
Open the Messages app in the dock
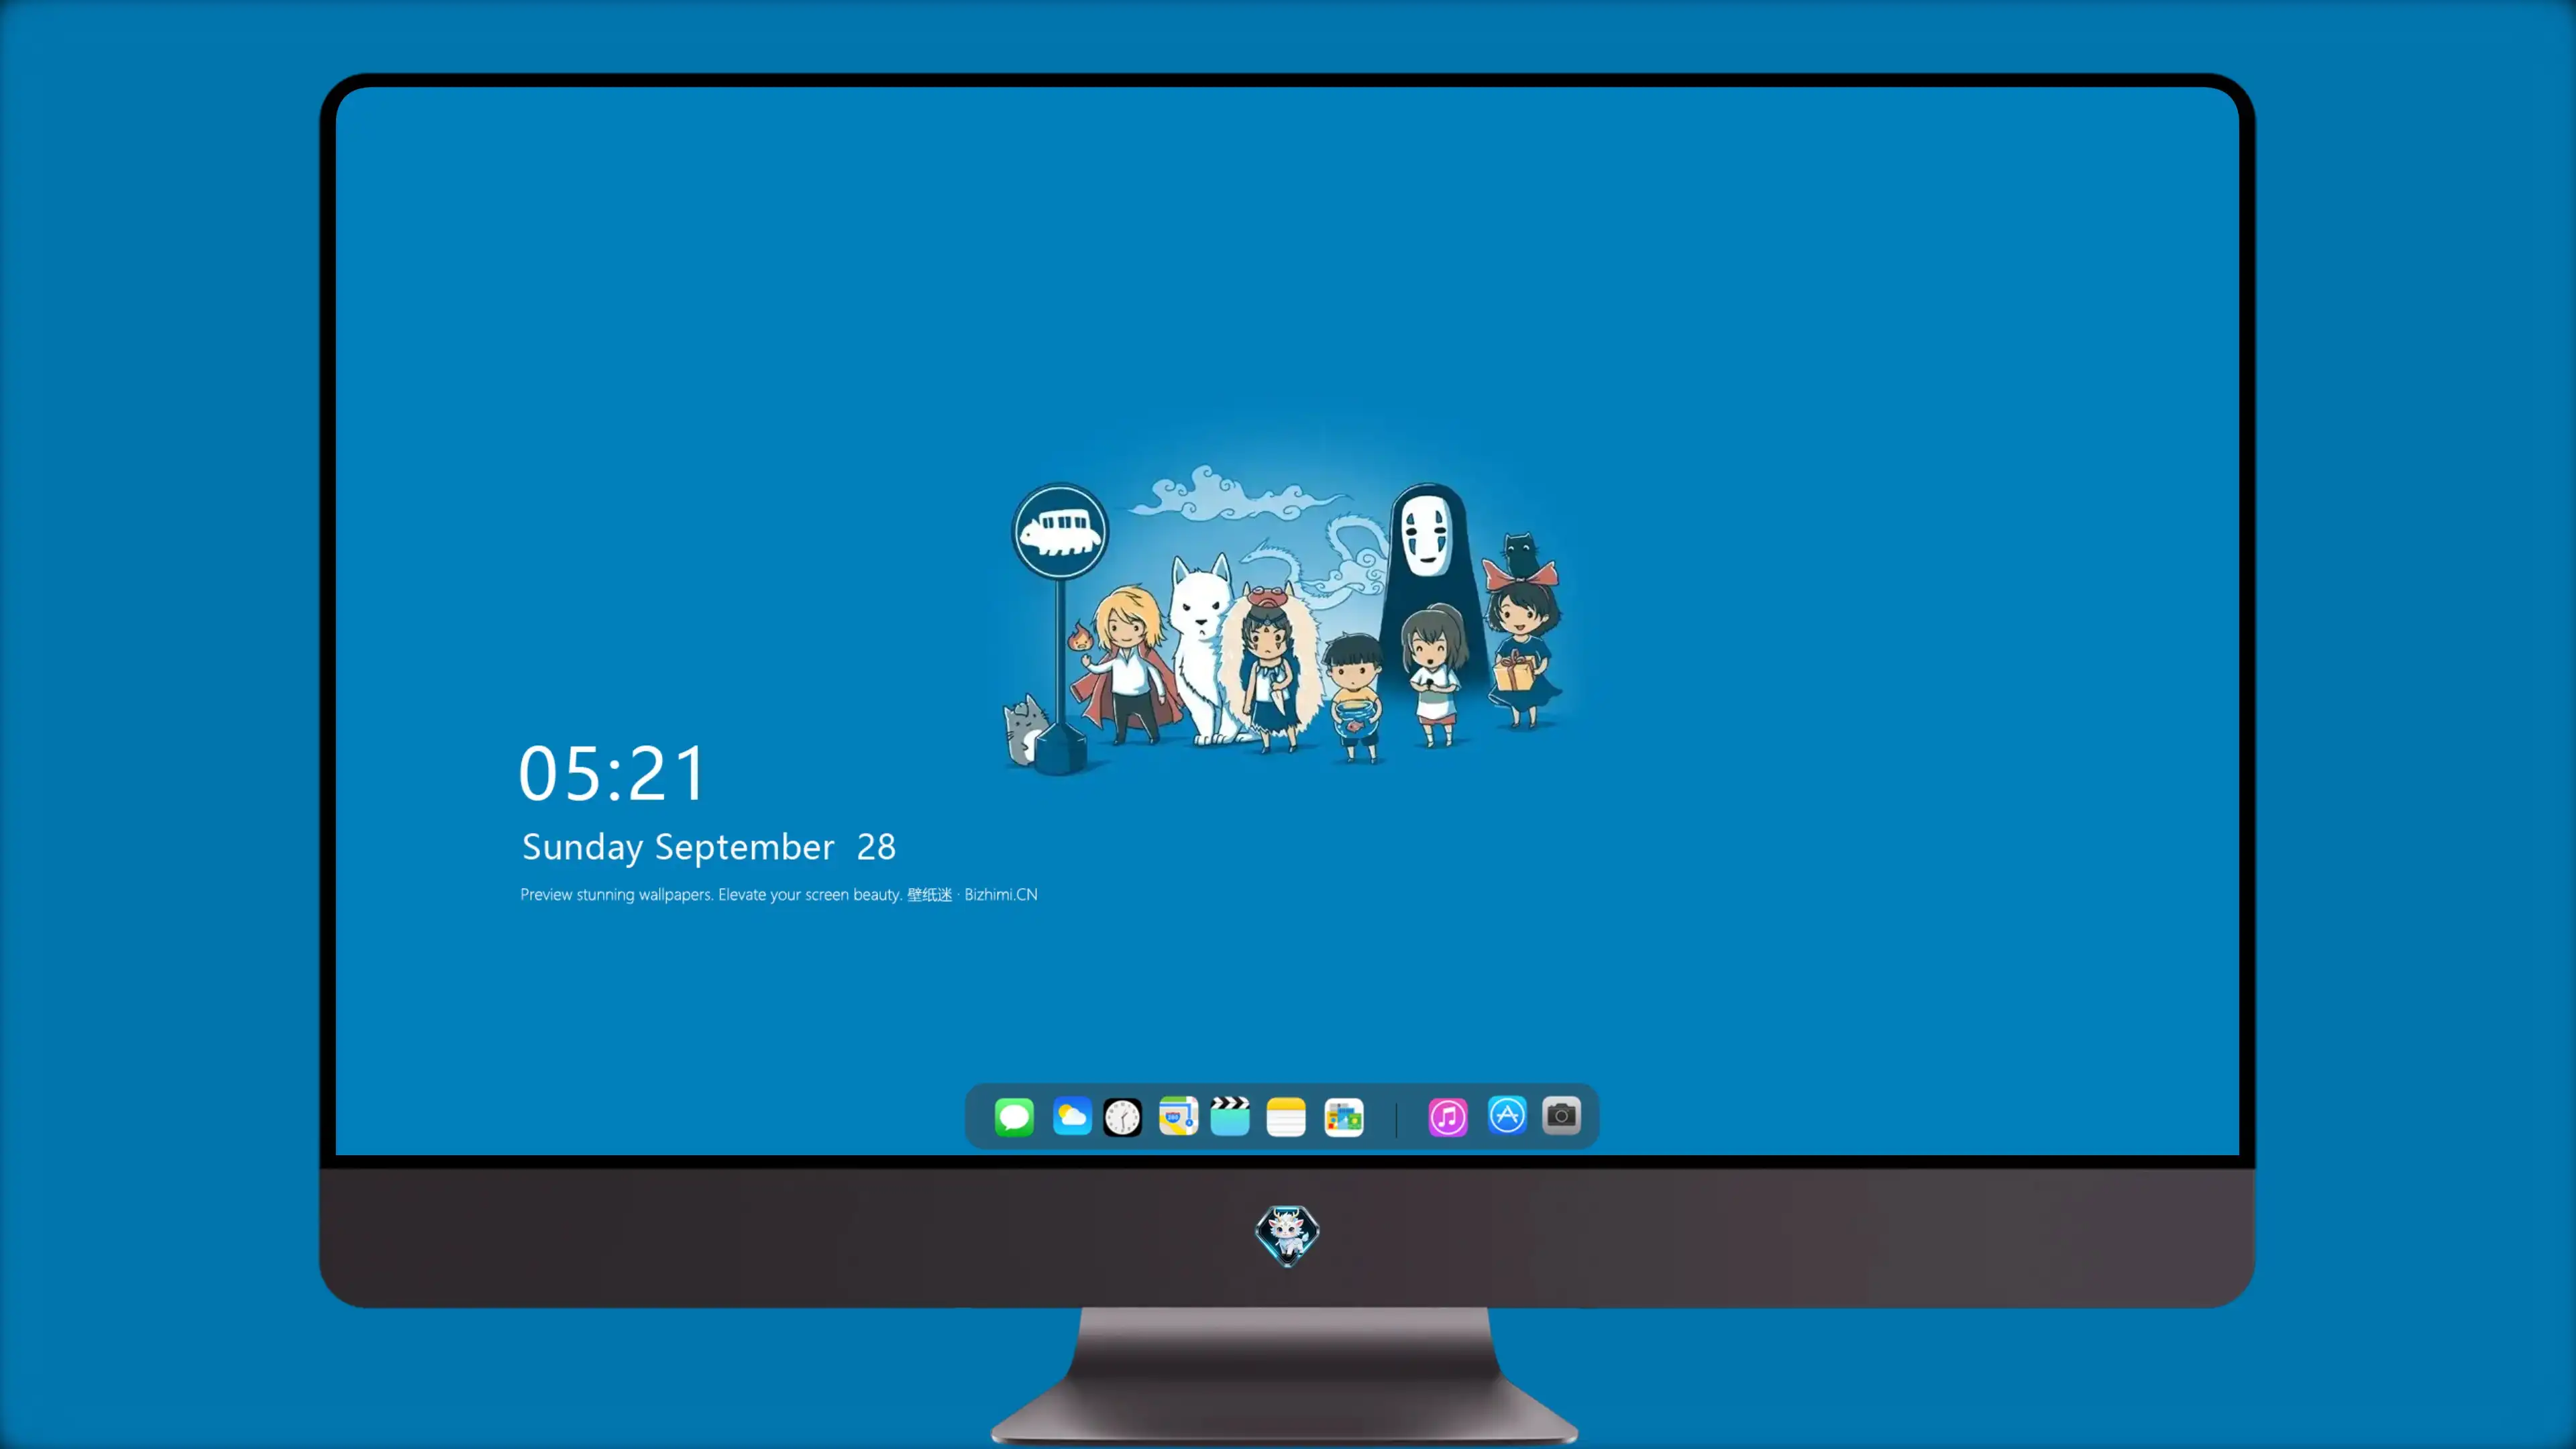pos(1014,1116)
